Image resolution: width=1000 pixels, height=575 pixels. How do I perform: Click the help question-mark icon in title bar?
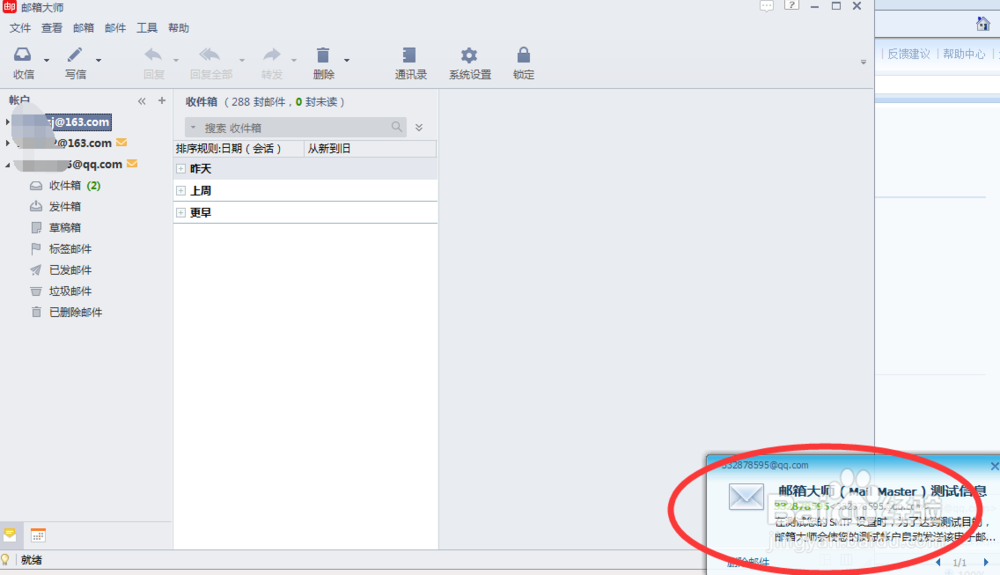791,5
